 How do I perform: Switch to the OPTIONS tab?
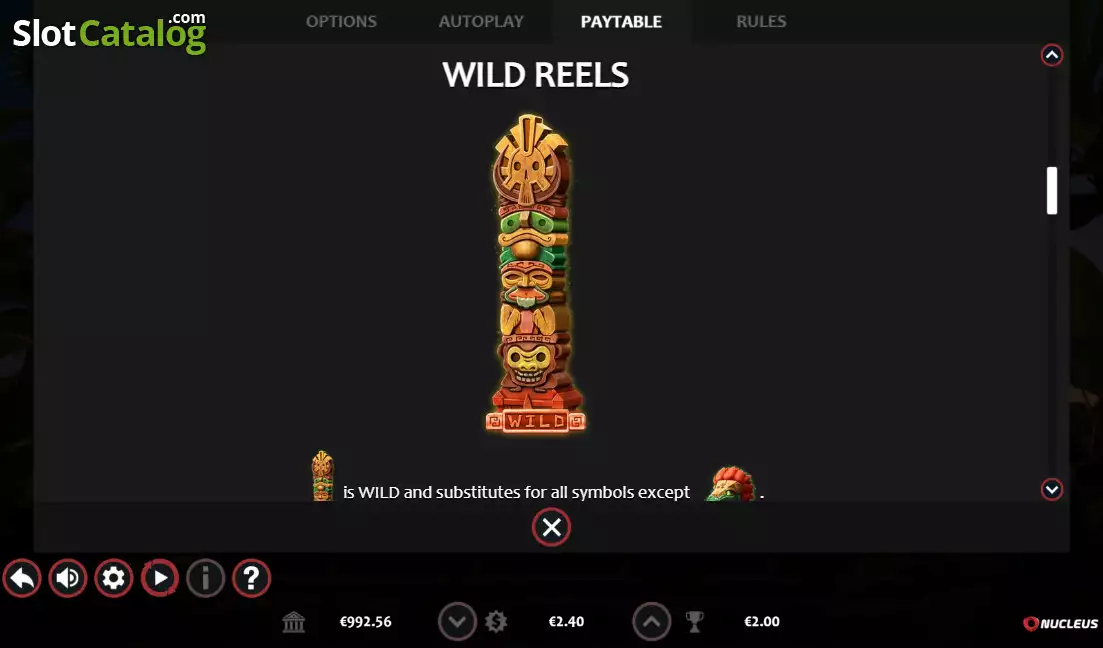341,22
